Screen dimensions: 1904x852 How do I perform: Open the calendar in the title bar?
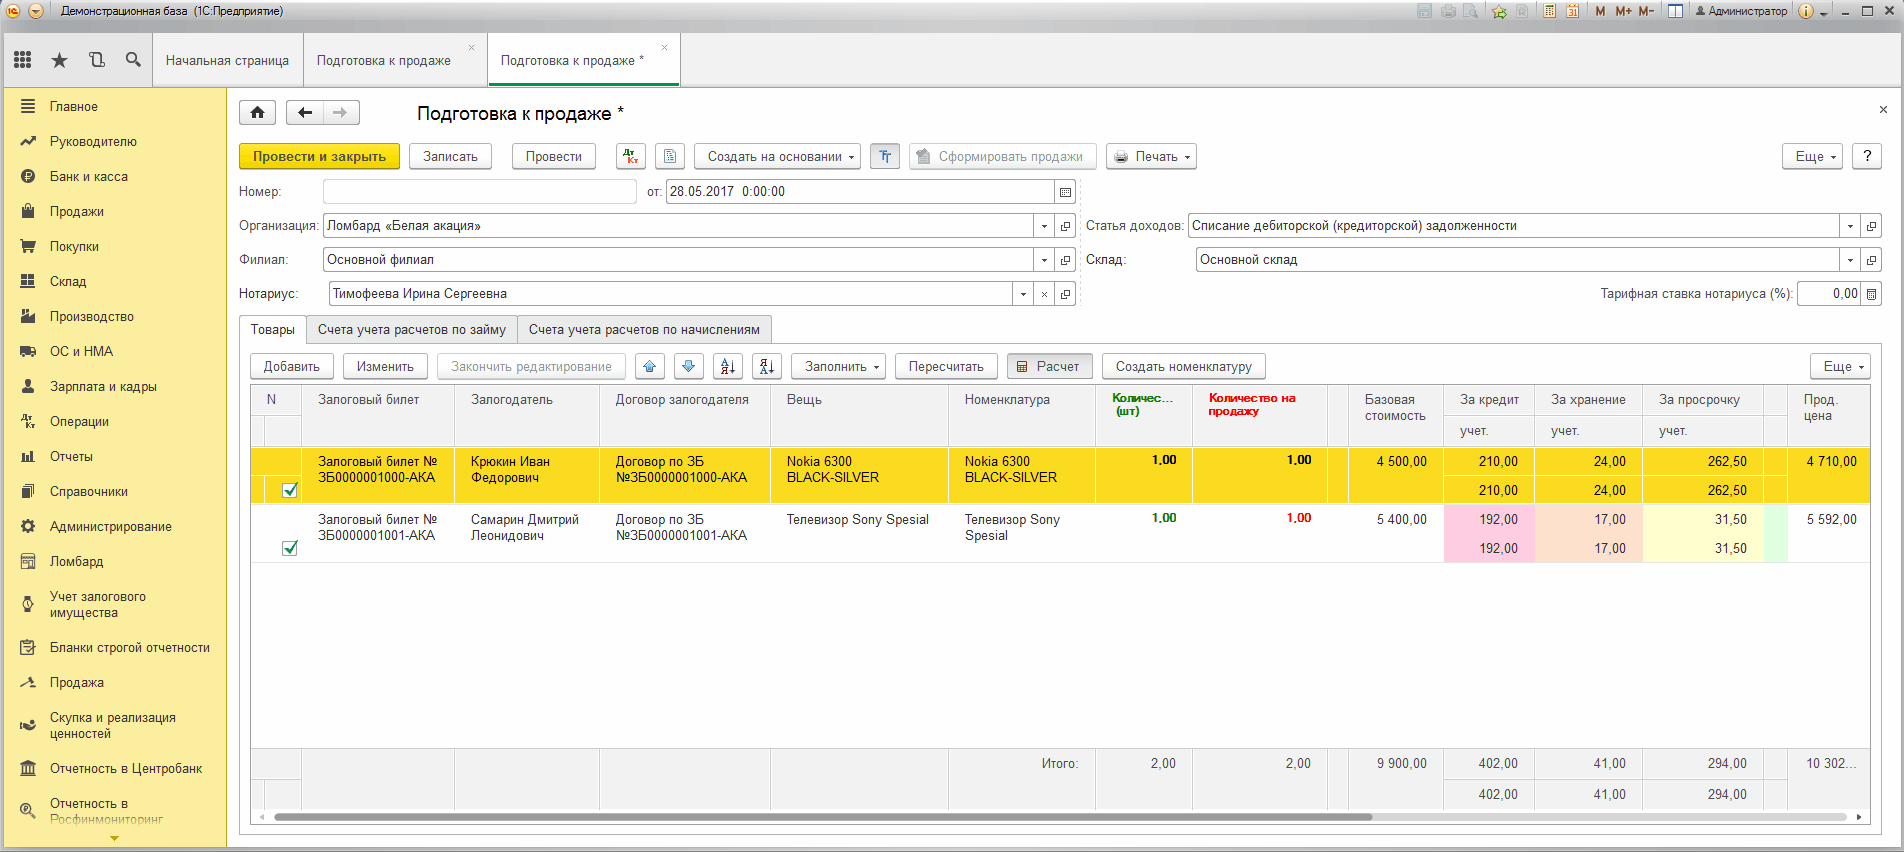1572,11
